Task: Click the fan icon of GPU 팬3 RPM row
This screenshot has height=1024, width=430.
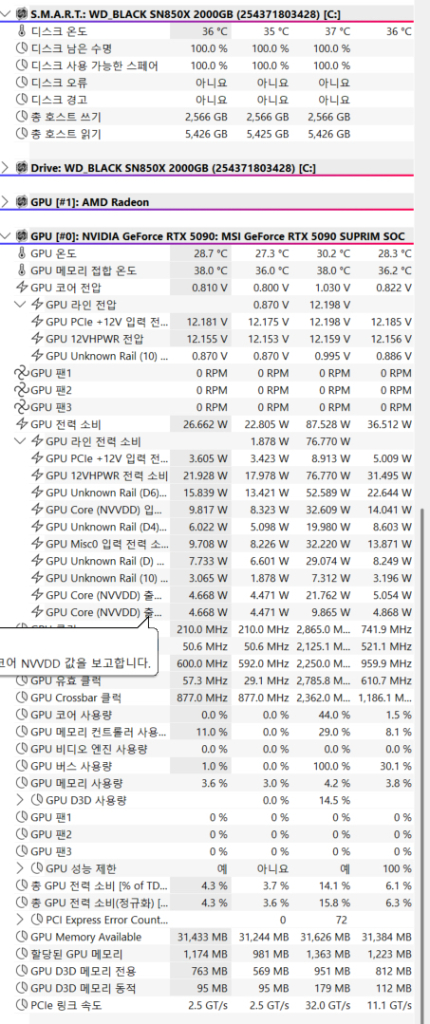Action: (x=21, y=407)
